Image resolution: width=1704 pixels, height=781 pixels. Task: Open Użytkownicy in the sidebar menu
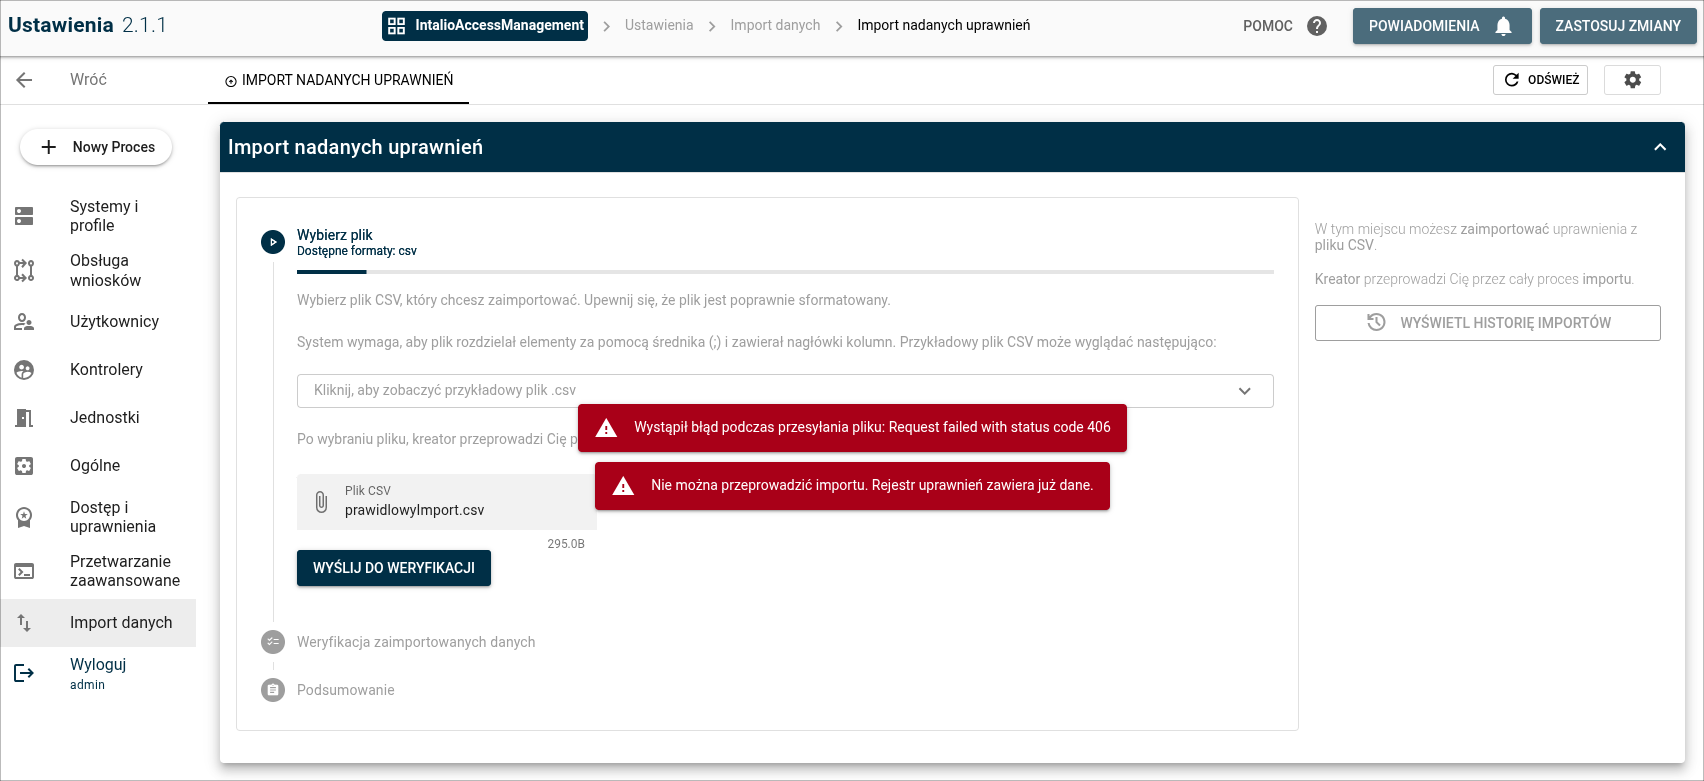(x=114, y=322)
